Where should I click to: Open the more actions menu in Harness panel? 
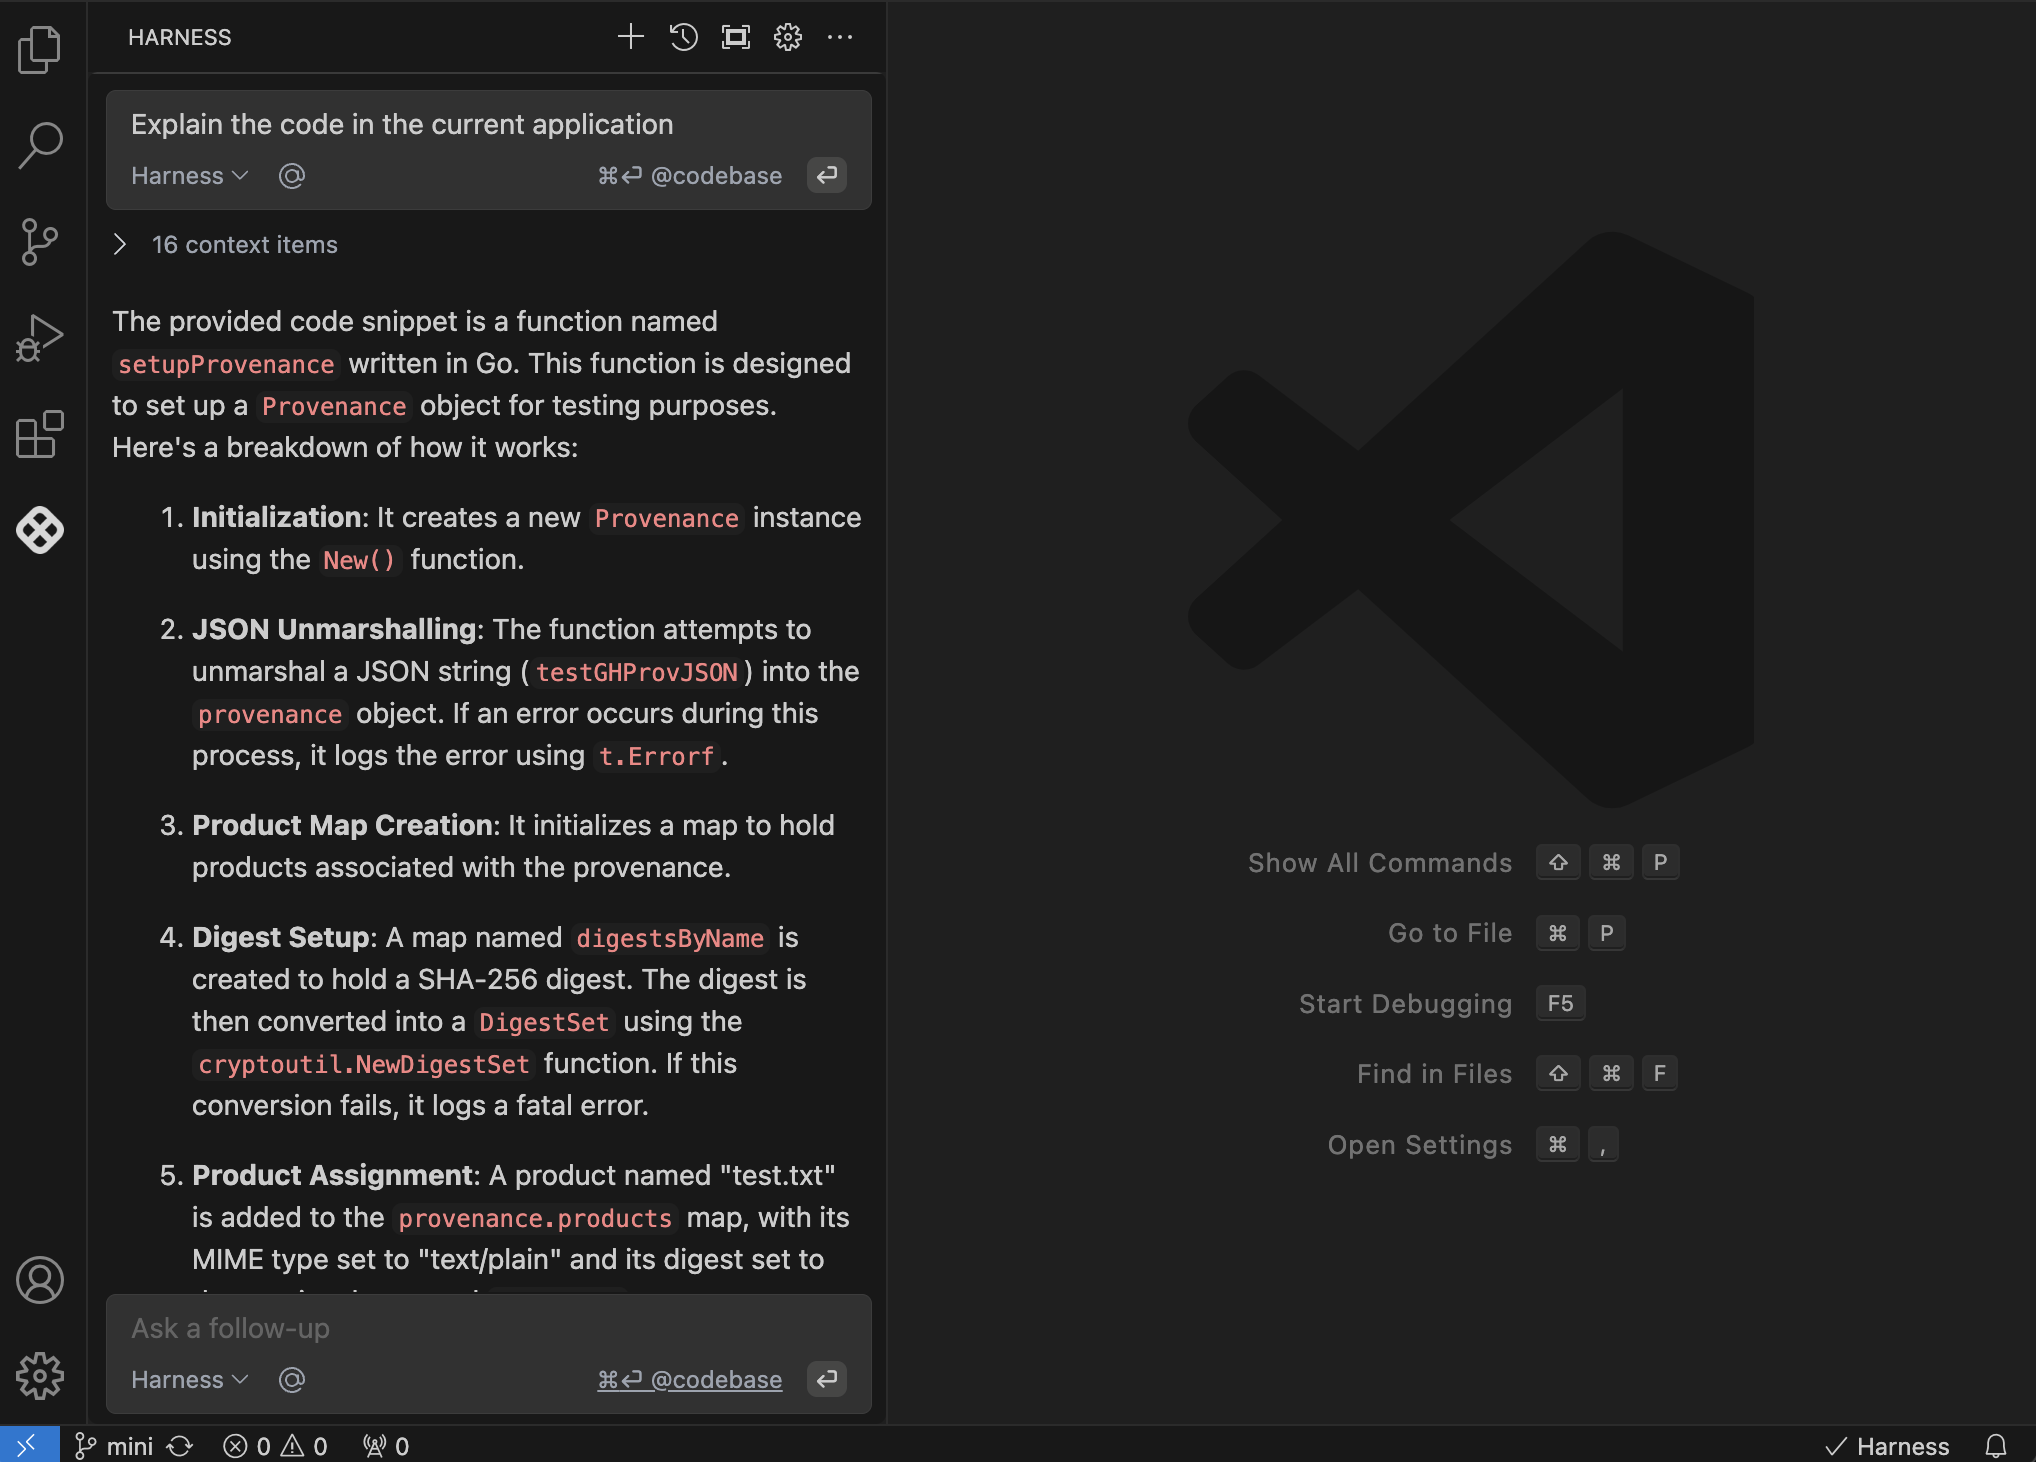pos(840,37)
